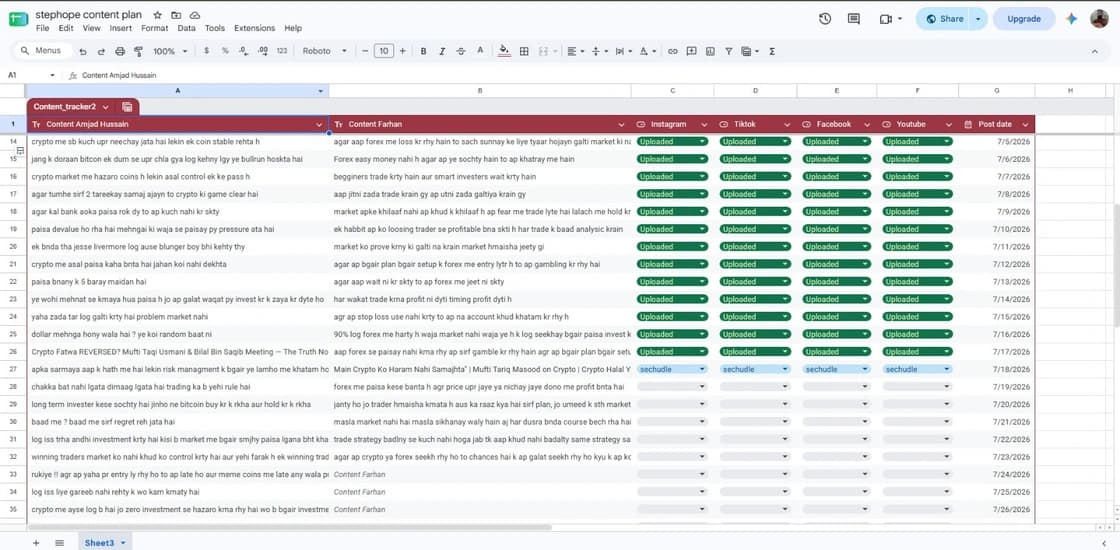Decrease font size with minus button

(x=365, y=51)
